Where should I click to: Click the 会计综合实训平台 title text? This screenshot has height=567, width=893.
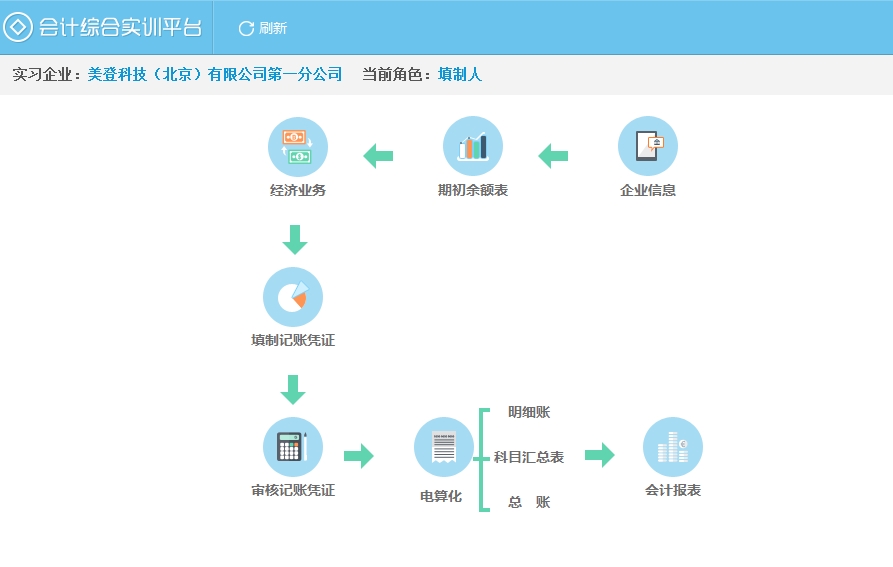(120, 27)
